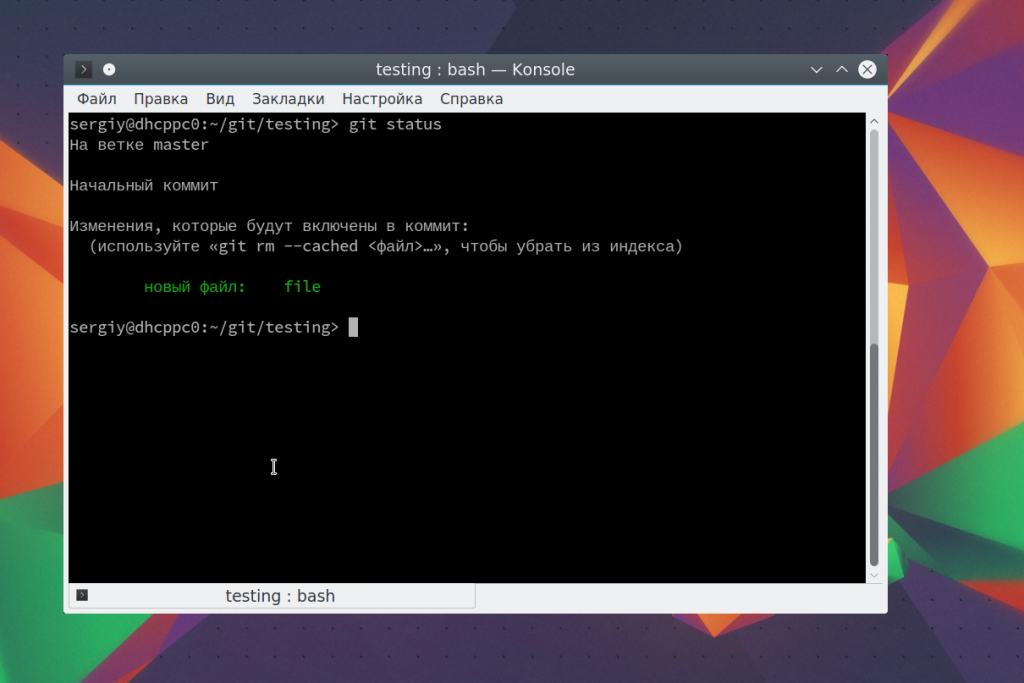Open the Закладки menu
Image resolution: width=1024 pixels, height=683 pixels.
pyautogui.click(x=288, y=99)
